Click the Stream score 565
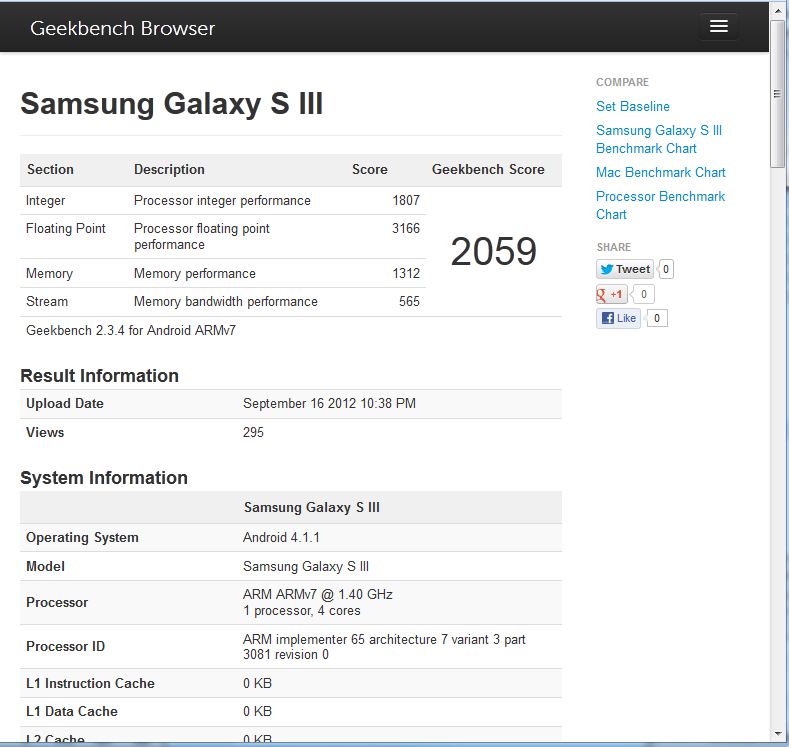 point(409,301)
